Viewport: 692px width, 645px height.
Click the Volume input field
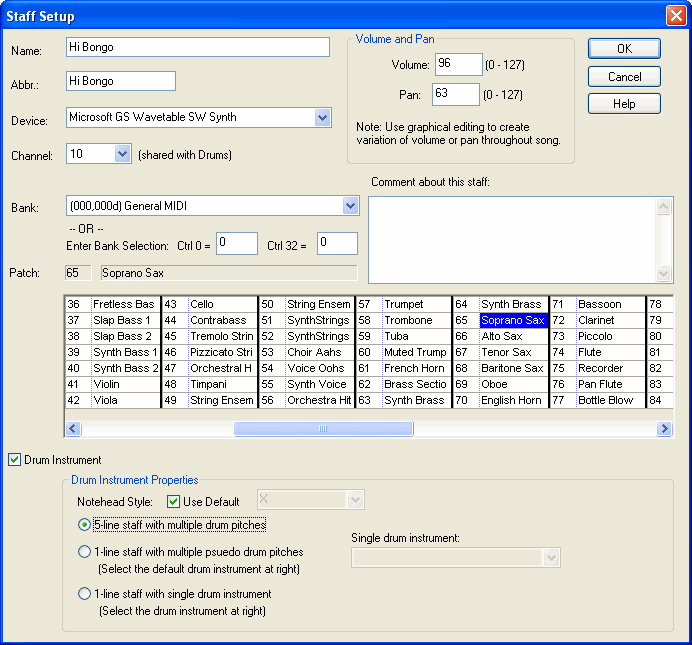457,66
